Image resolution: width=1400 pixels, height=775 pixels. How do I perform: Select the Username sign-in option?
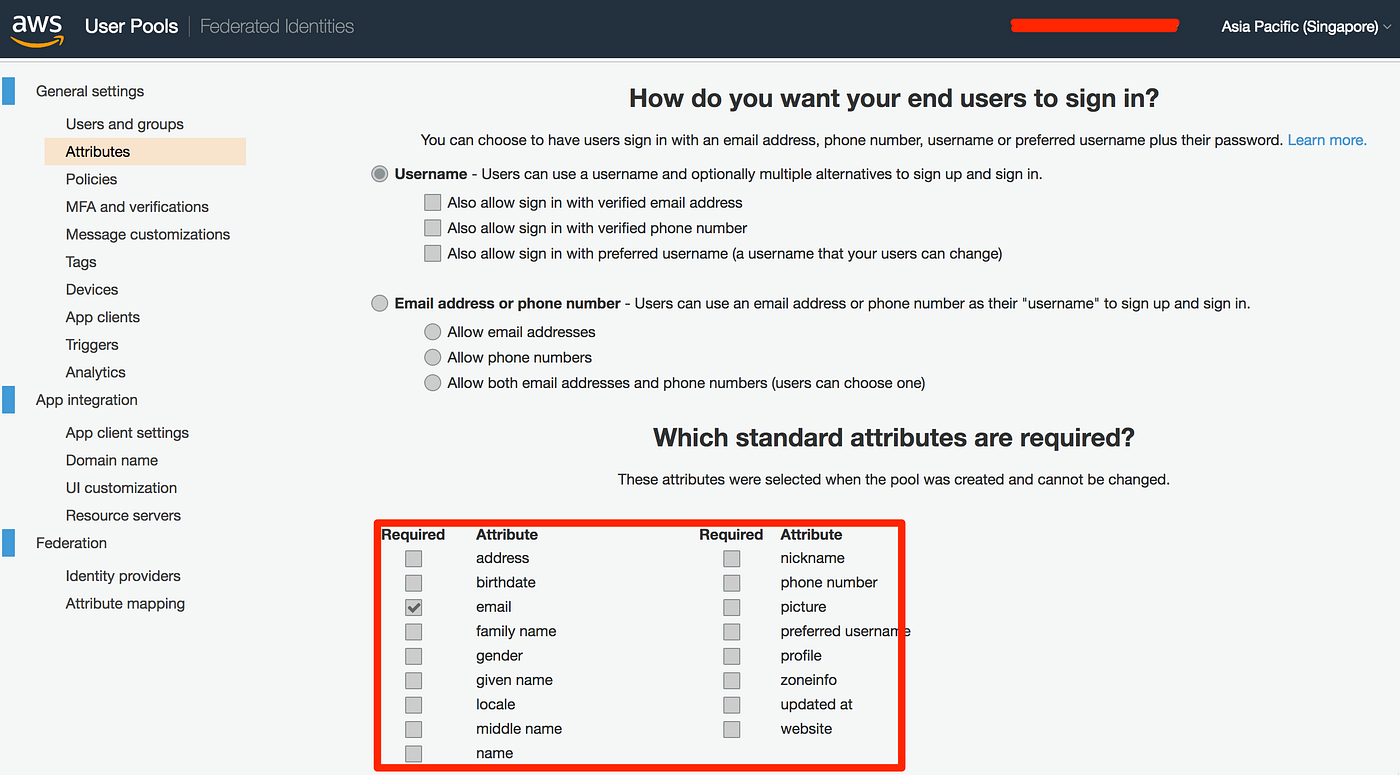pos(379,173)
